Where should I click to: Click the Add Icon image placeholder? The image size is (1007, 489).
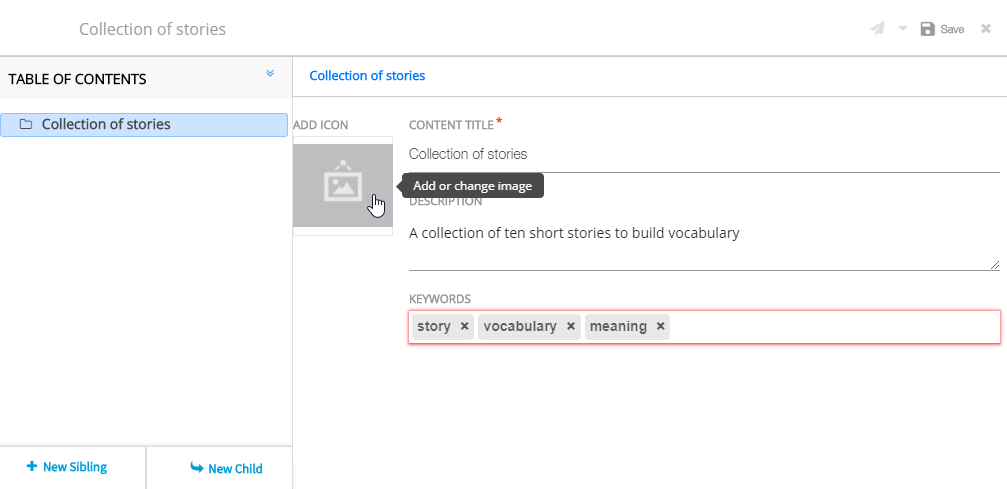click(342, 185)
